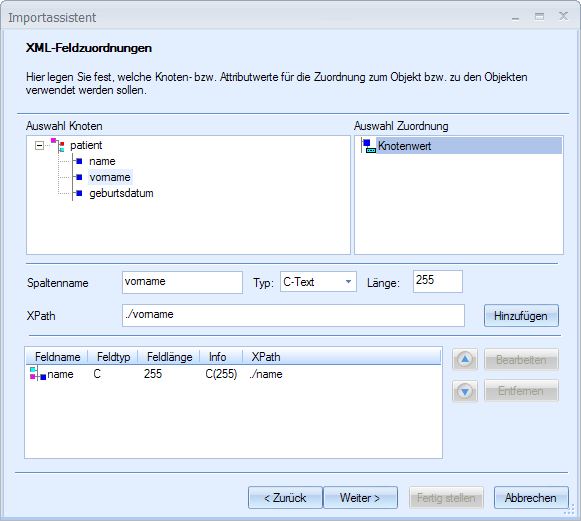Move field down with the down arrow
The height and width of the screenshot is (521, 581).
coord(465,391)
